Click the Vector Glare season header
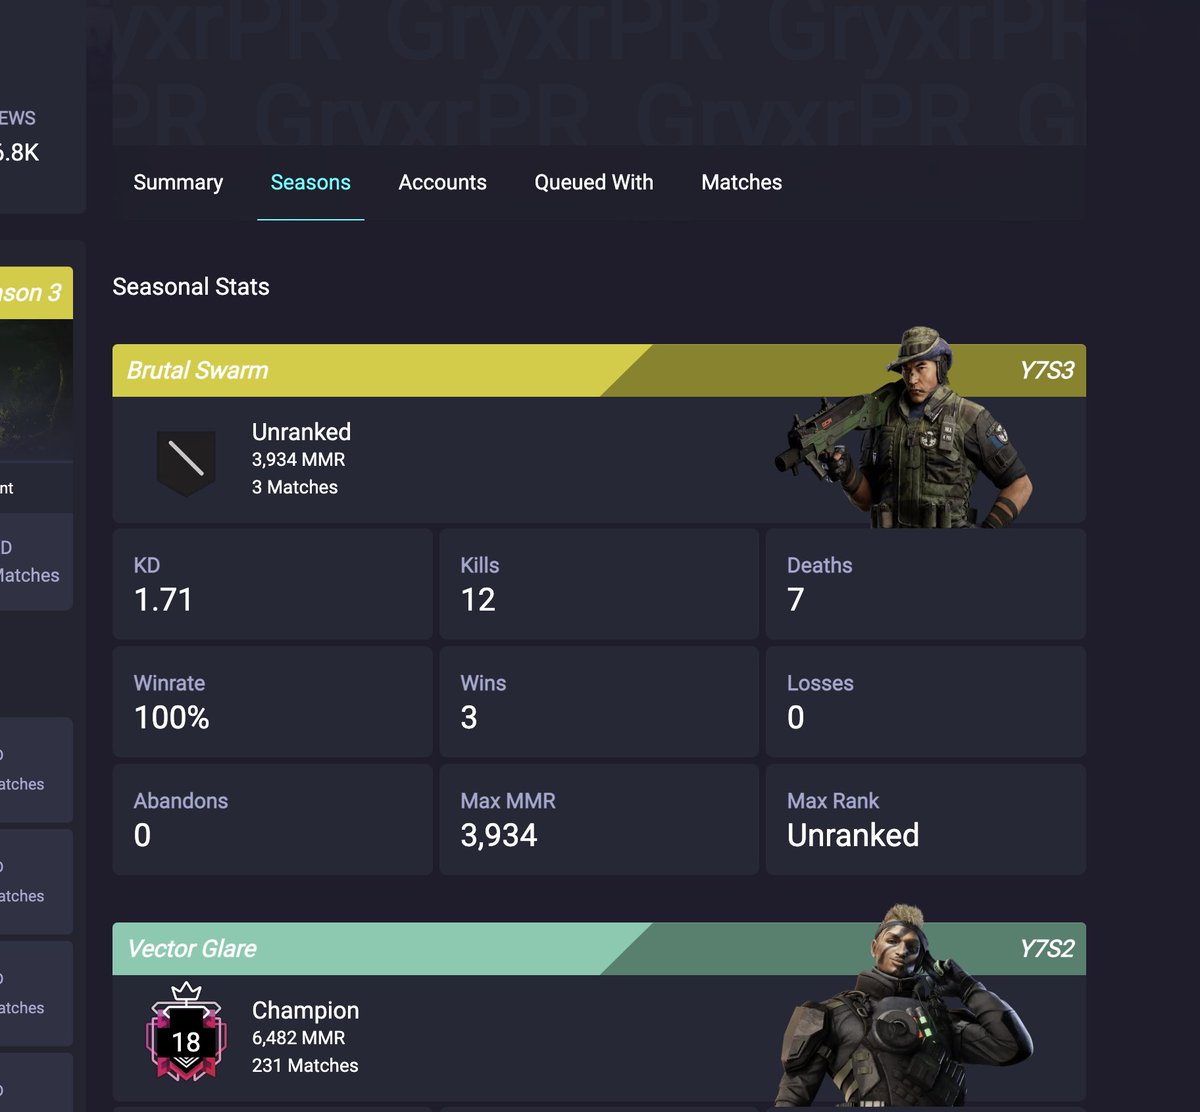The height and width of the screenshot is (1112, 1200). (x=599, y=948)
